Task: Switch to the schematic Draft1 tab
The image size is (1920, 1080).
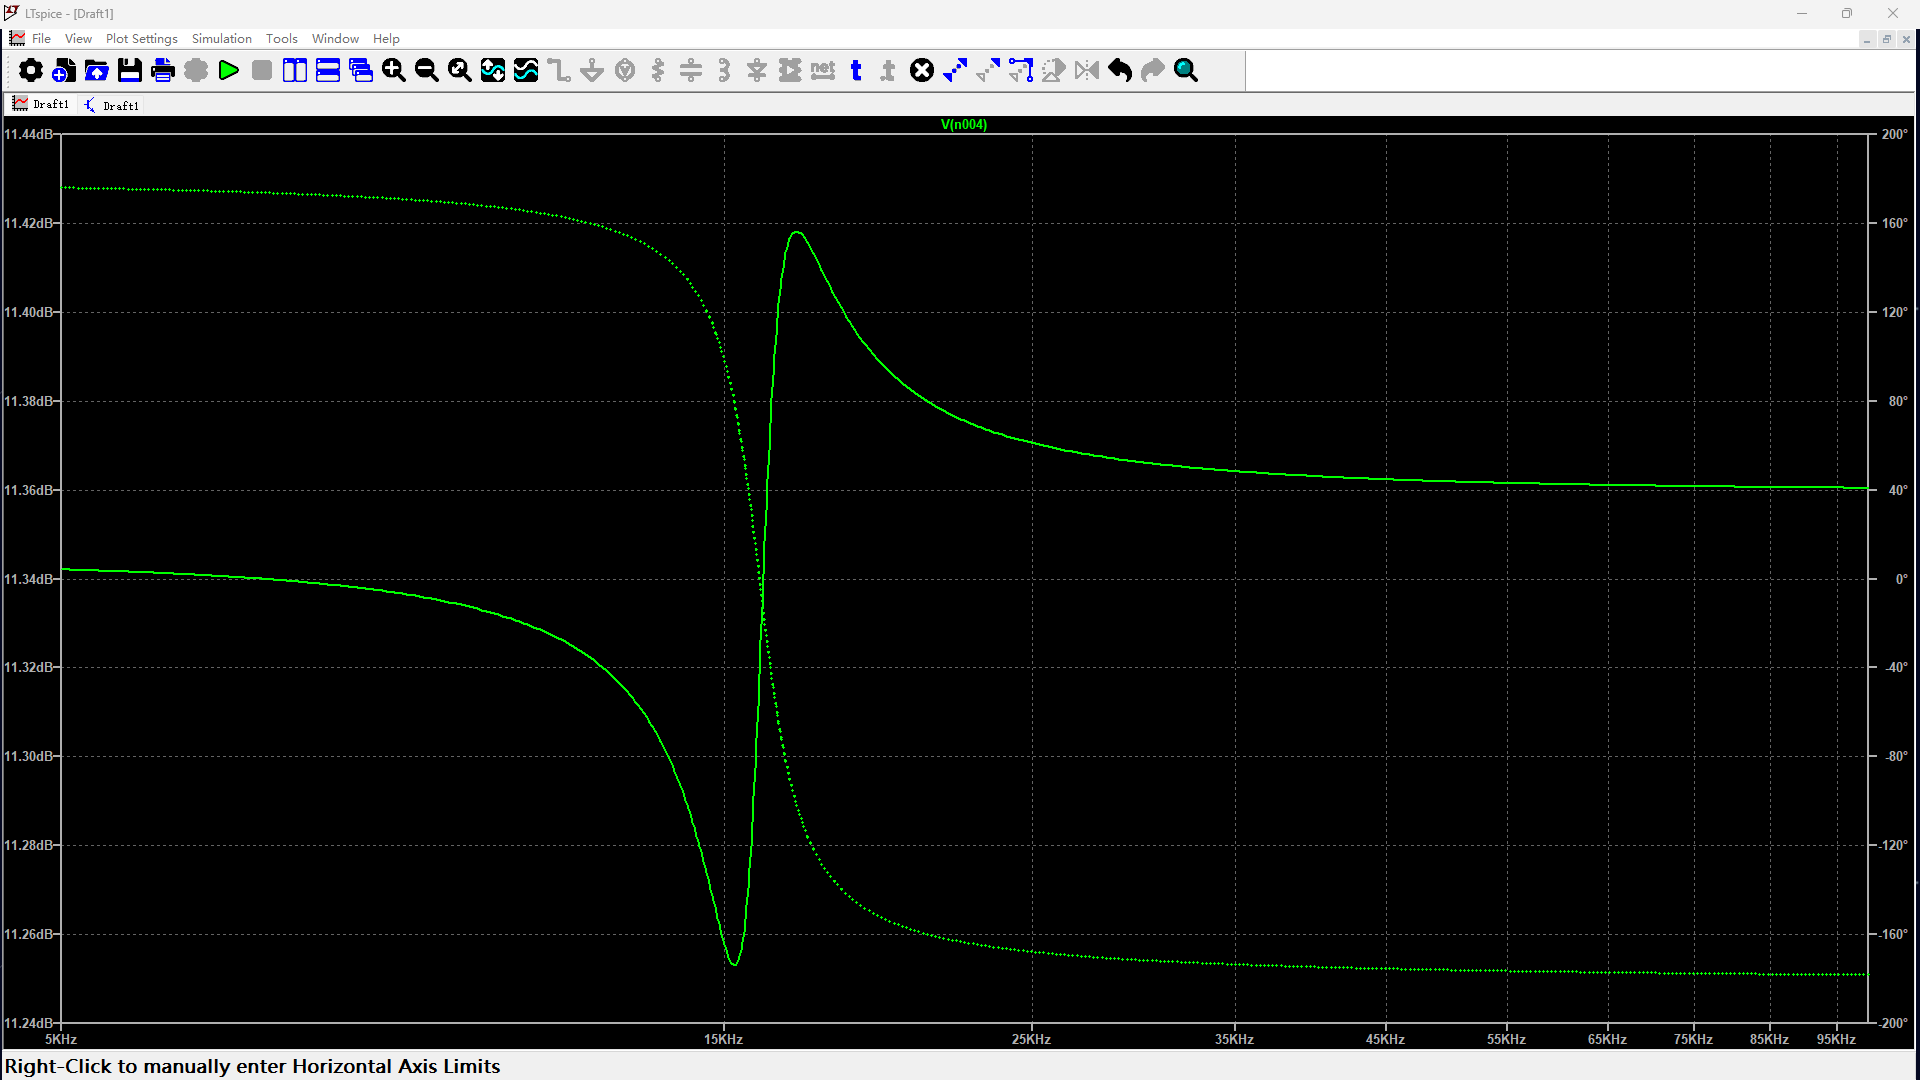Action: [112, 105]
